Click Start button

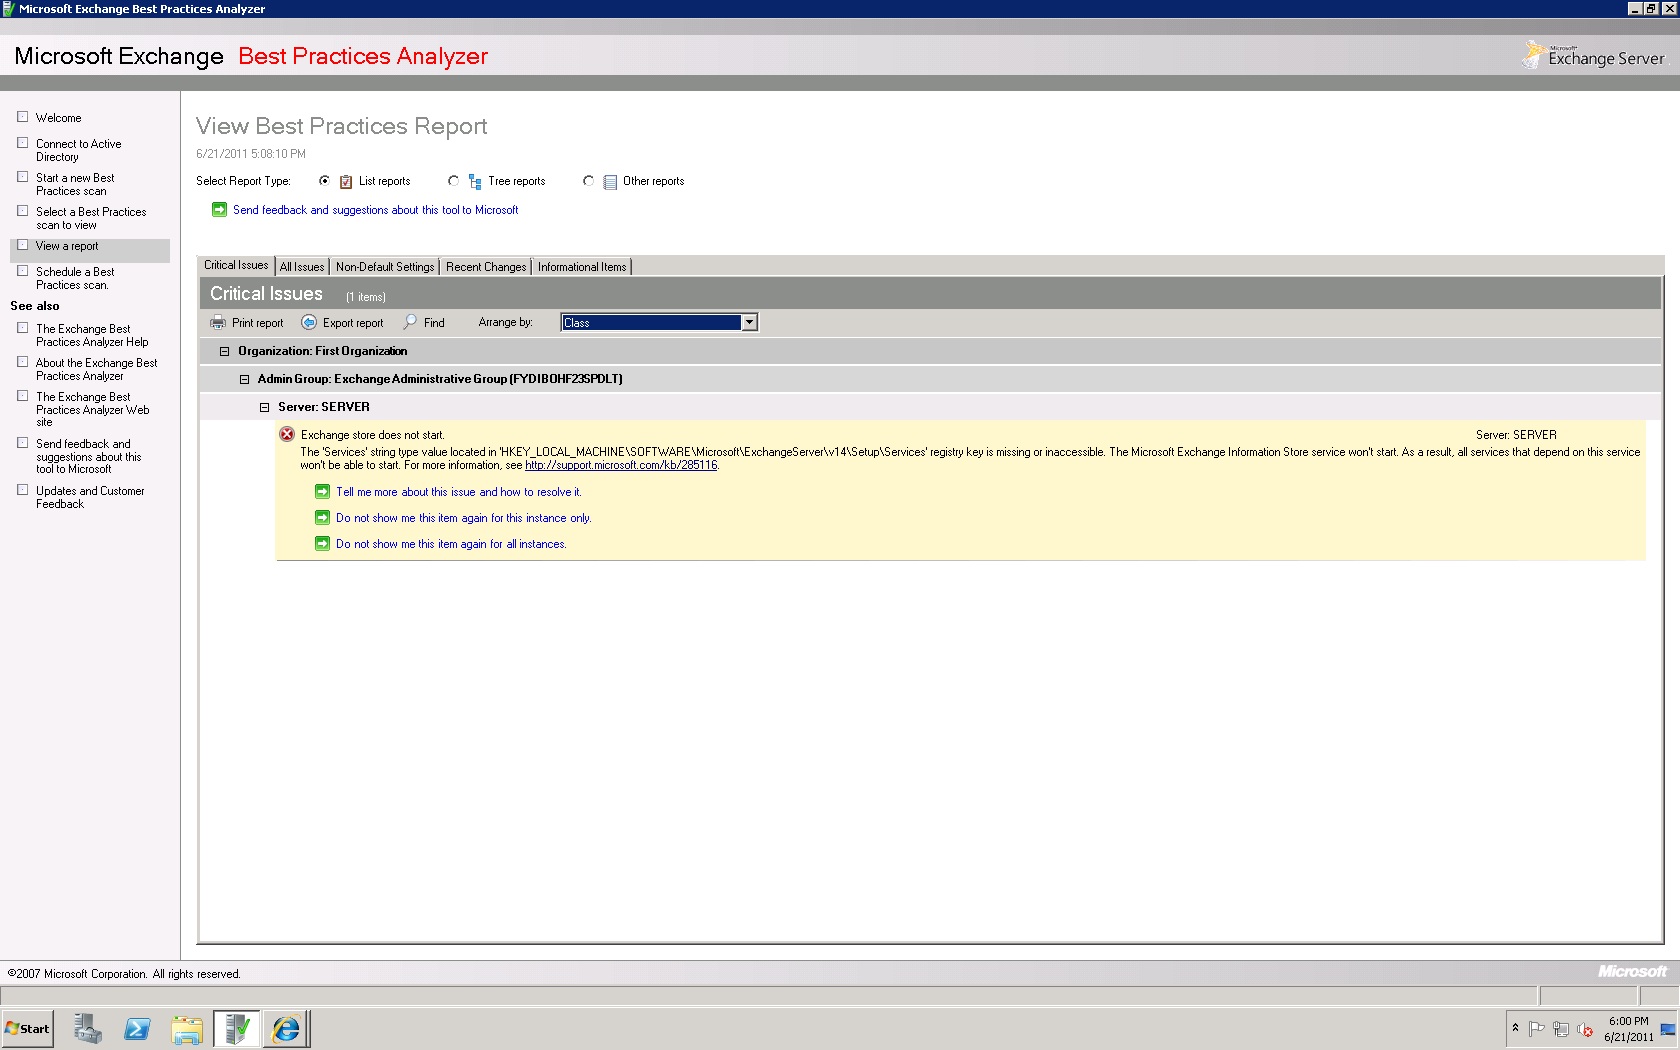[27, 1028]
